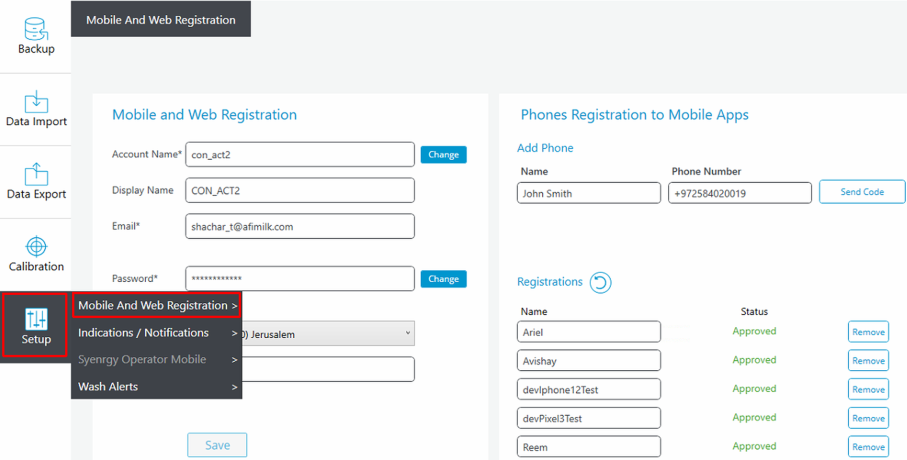Select the Mobile And Web Registration tab
This screenshot has width=907, height=460.
pos(161,19)
